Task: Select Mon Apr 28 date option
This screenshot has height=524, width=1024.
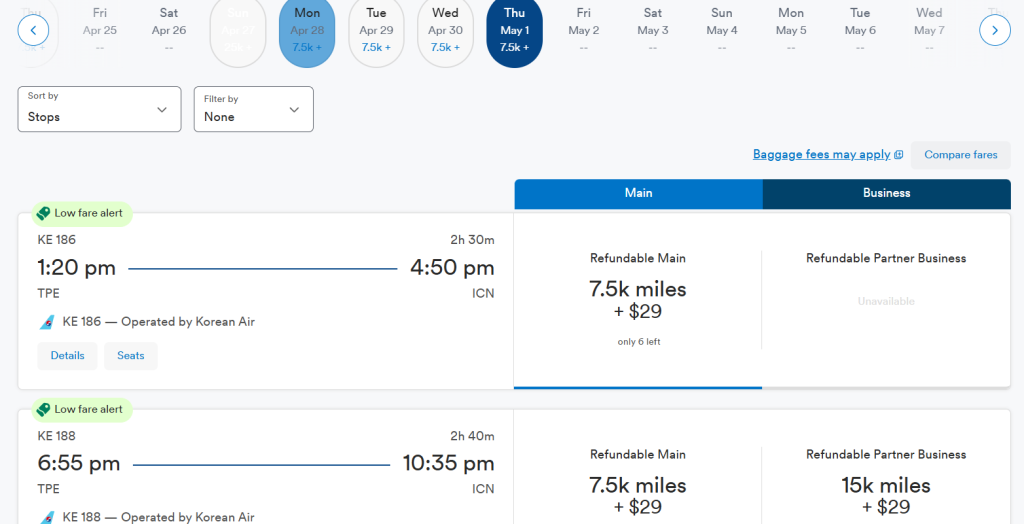Action: pos(307,32)
